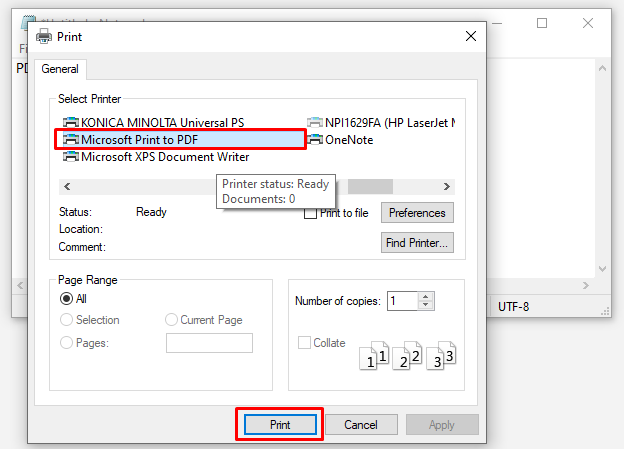The image size is (624, 449).
Task: Open the General tab
Action: click(60, 69)
